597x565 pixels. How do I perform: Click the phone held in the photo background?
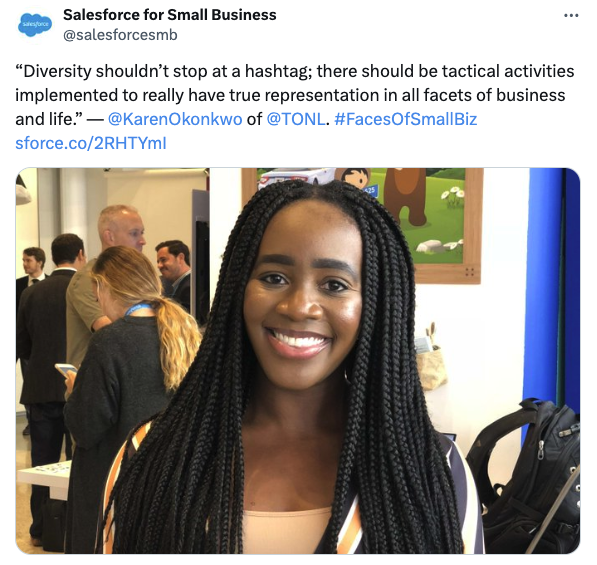pyautogui.click(x=65, y=369)
